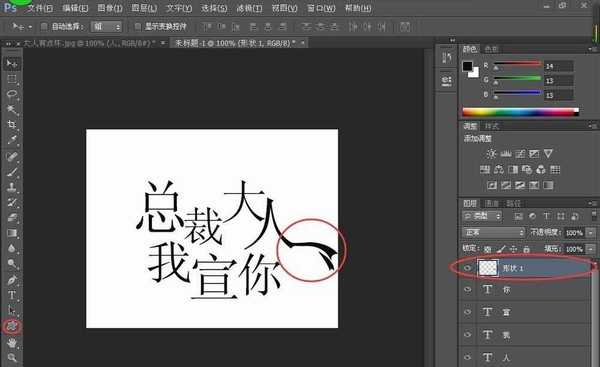
Task: Enable the 自动选择 checkbox
Action: pyautogui.click(x=44, y=26)
